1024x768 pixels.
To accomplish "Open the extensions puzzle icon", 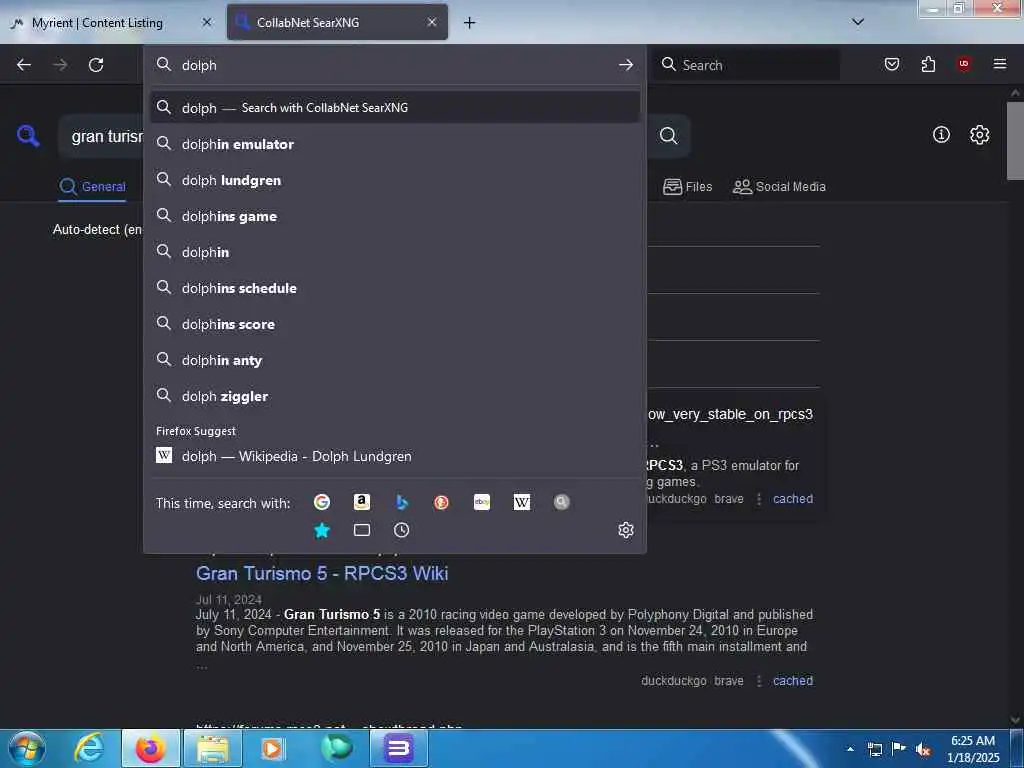I will pos(928,64).
